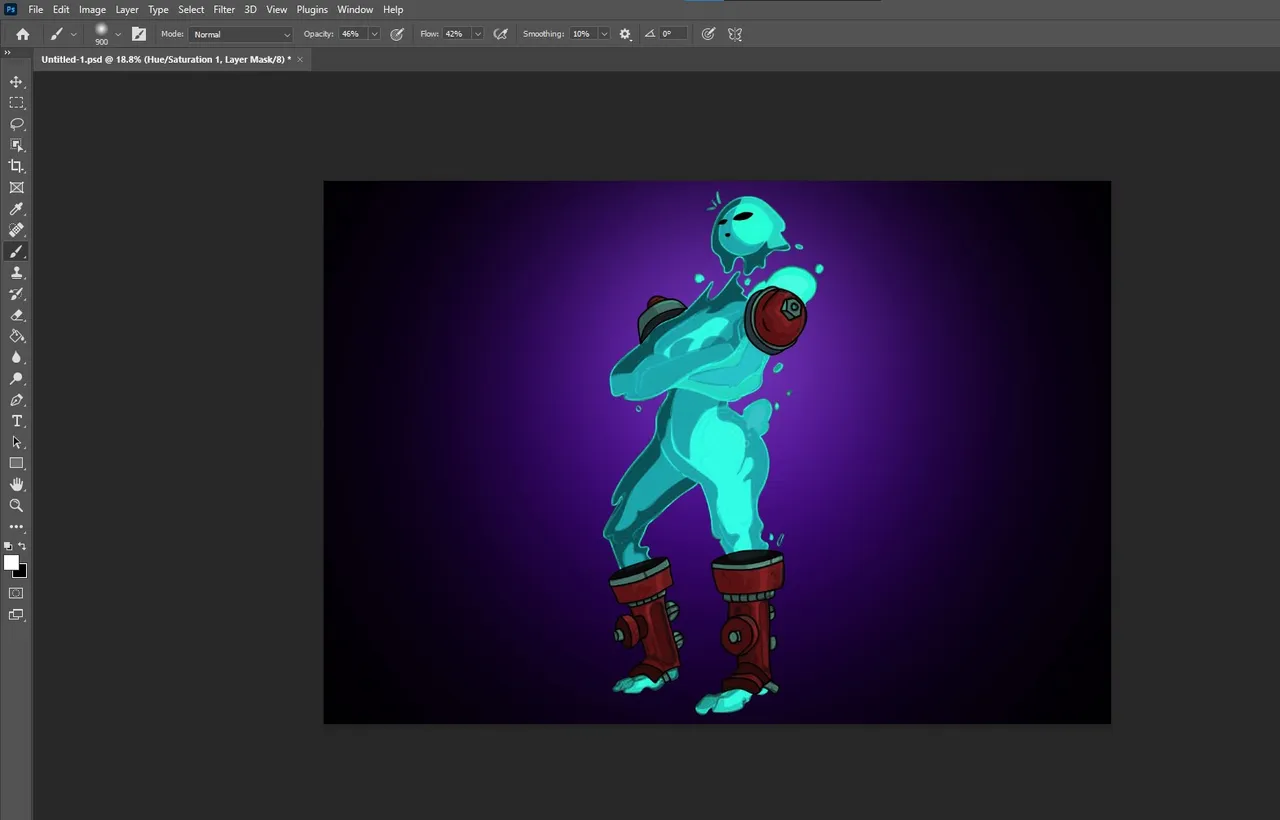Viewport: 1280px width, 820px height.
Task: Select the Move tool
Action: coord(16,82)
